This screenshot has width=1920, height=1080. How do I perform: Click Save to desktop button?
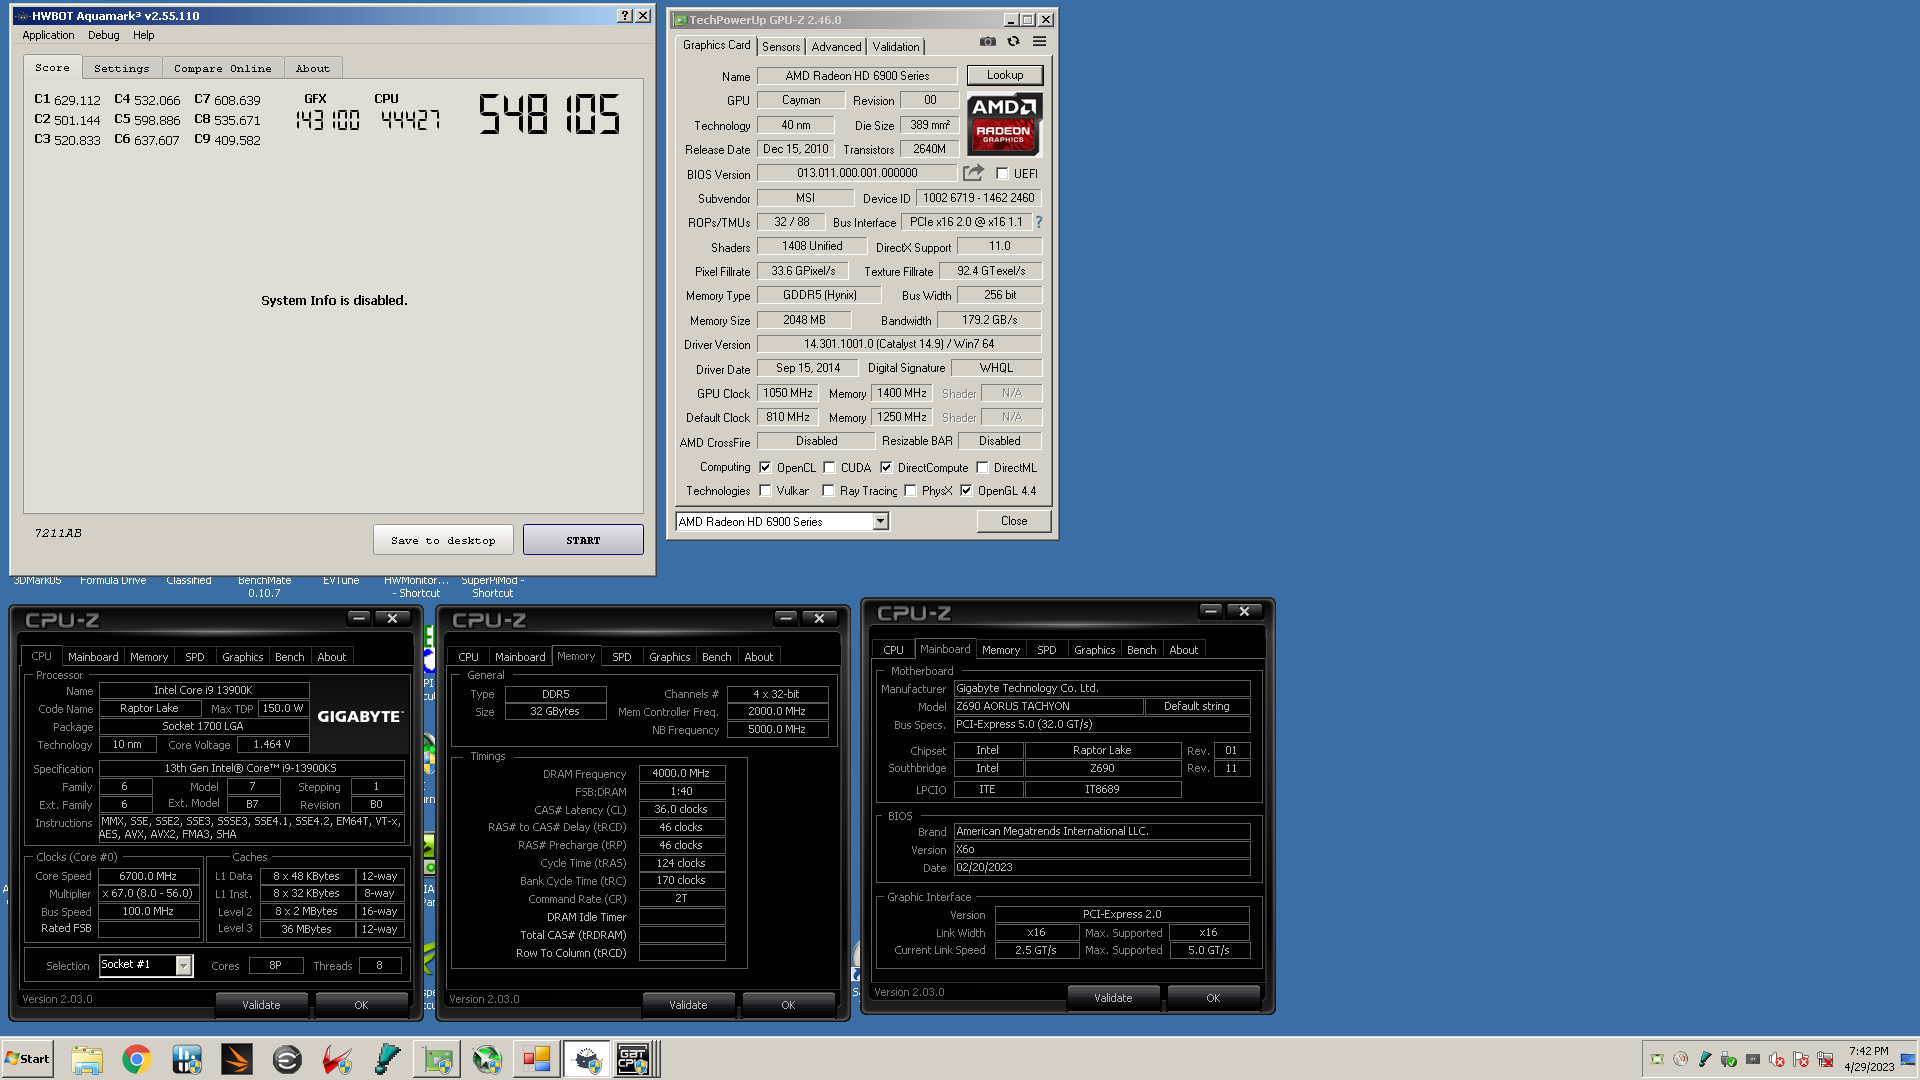pos(443,540)
